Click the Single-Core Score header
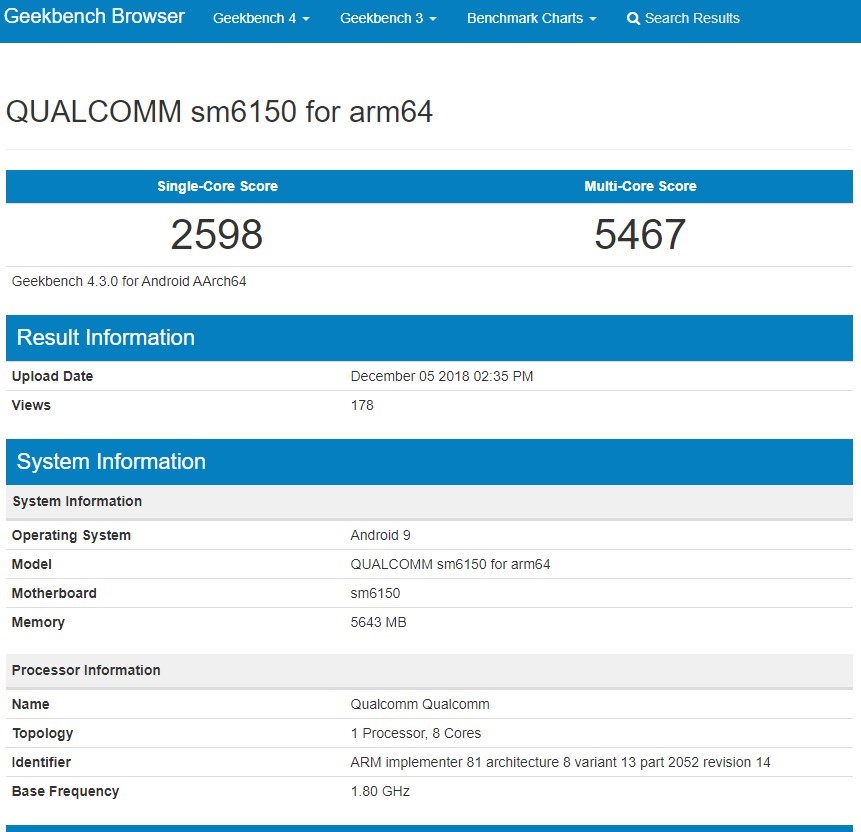 217,186
